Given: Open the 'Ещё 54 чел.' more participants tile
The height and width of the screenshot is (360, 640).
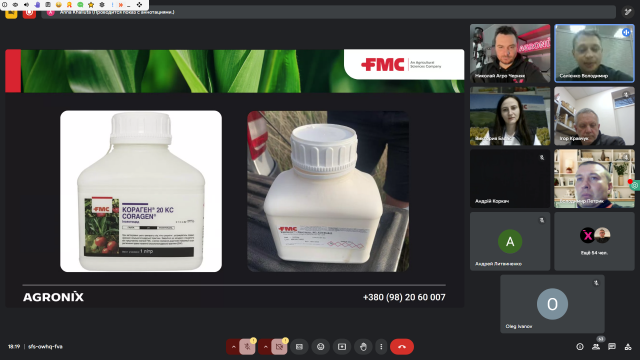Looking at the screenshot, I should 594,241.
